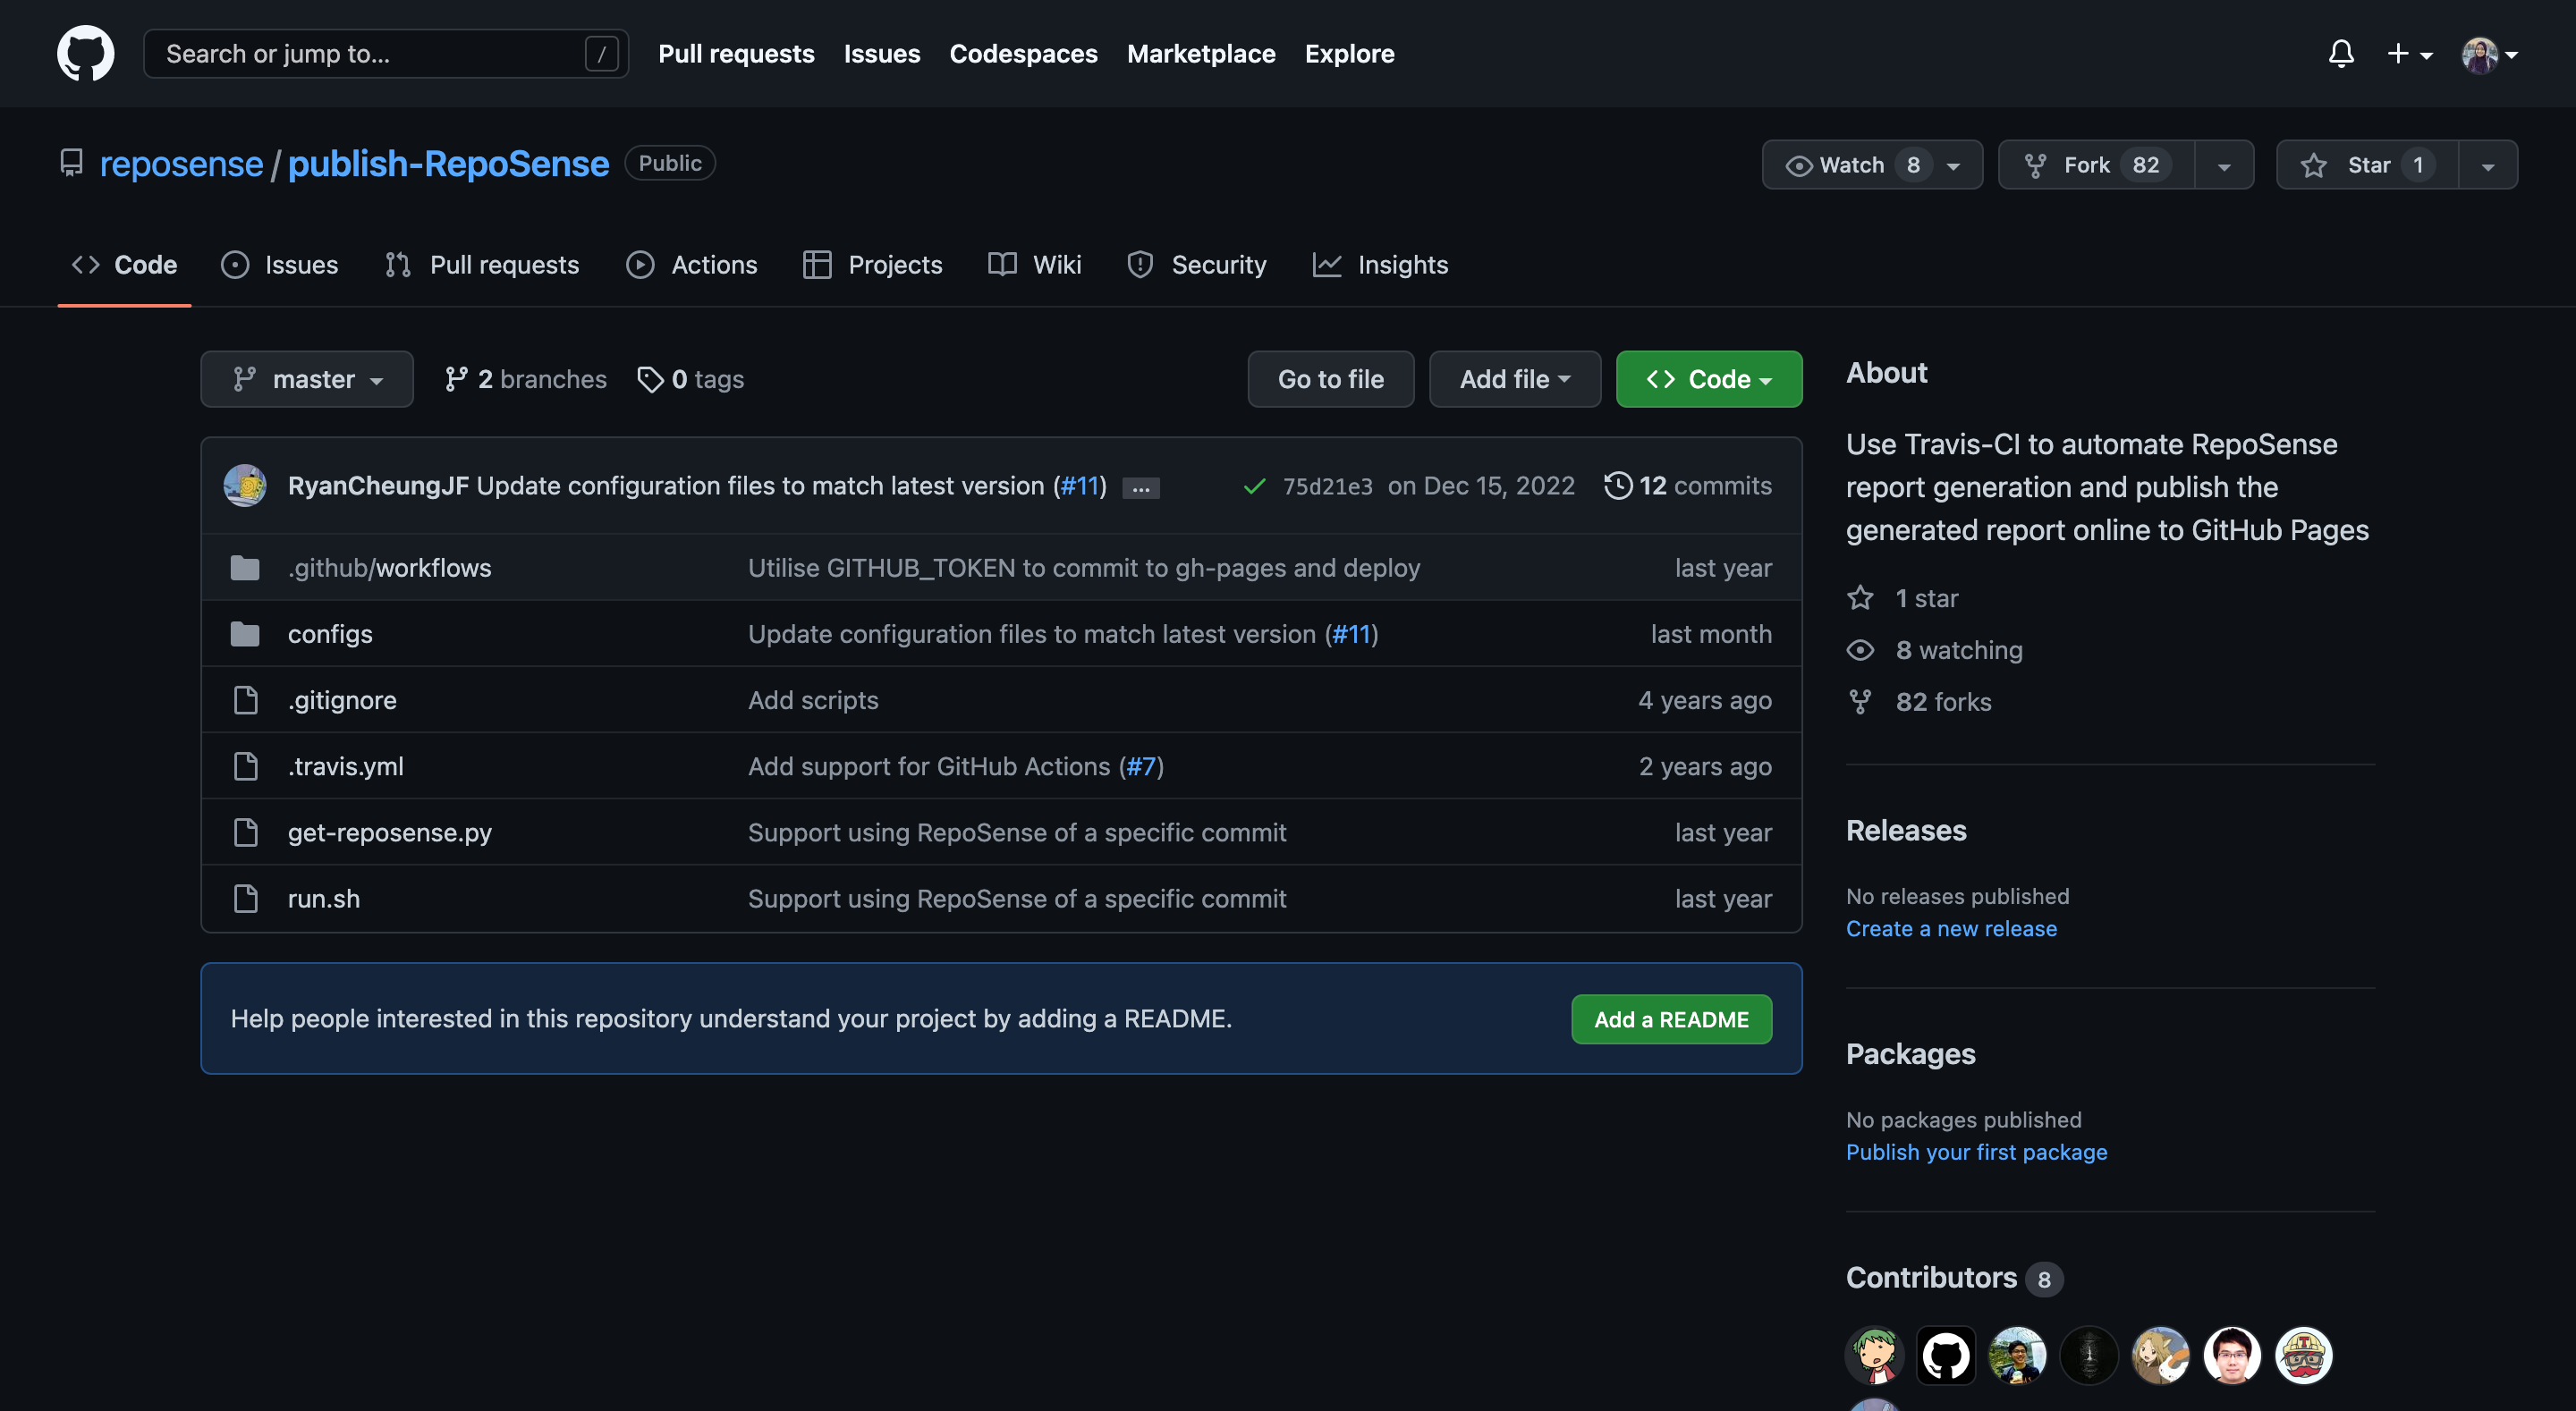Open the master branch dropdown
The image size is (2576, 1411).
click(307, 379)
